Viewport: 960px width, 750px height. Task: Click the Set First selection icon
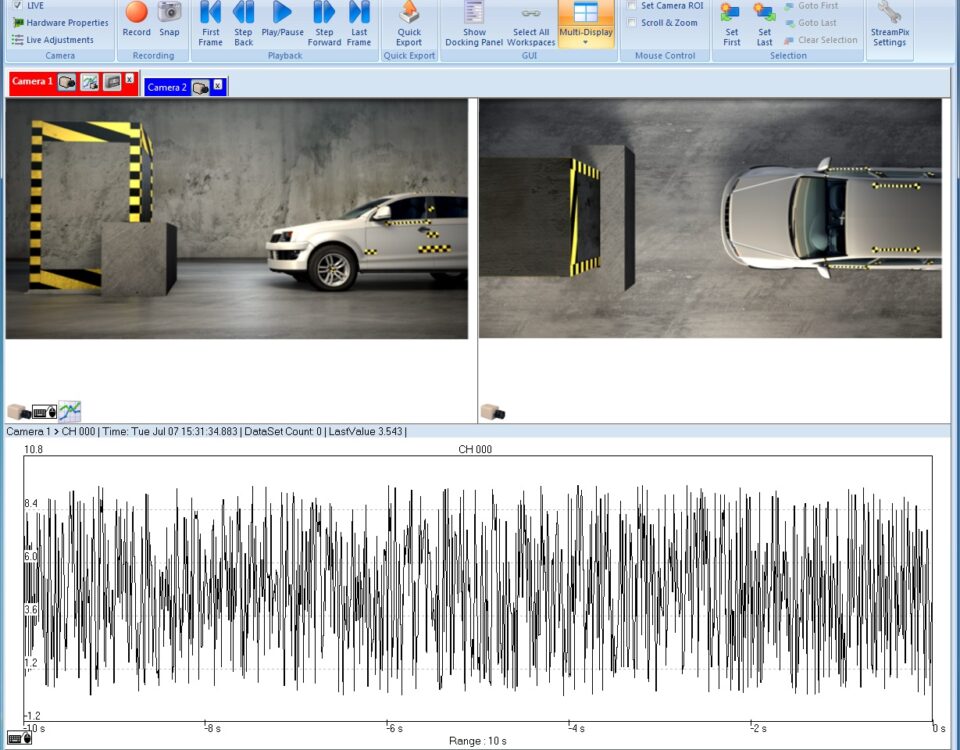pos(732,14)
